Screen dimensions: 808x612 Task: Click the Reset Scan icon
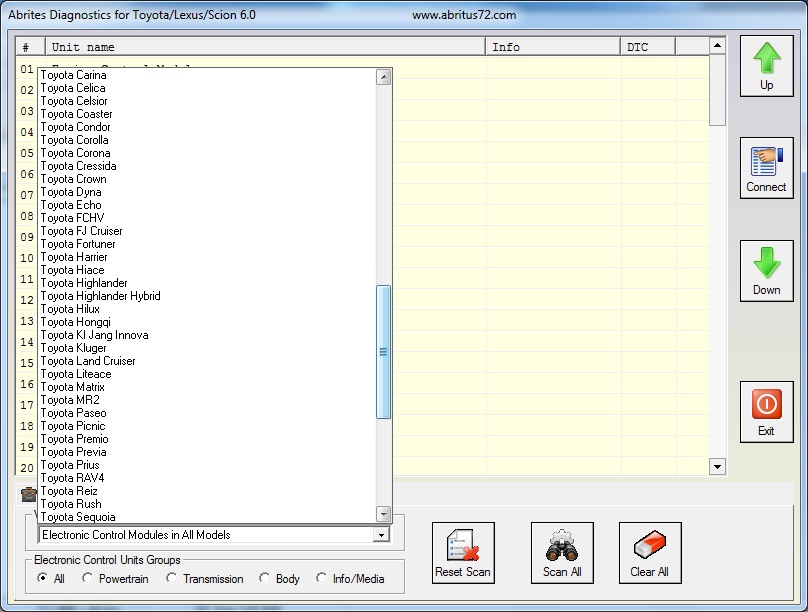pos(463,545)
